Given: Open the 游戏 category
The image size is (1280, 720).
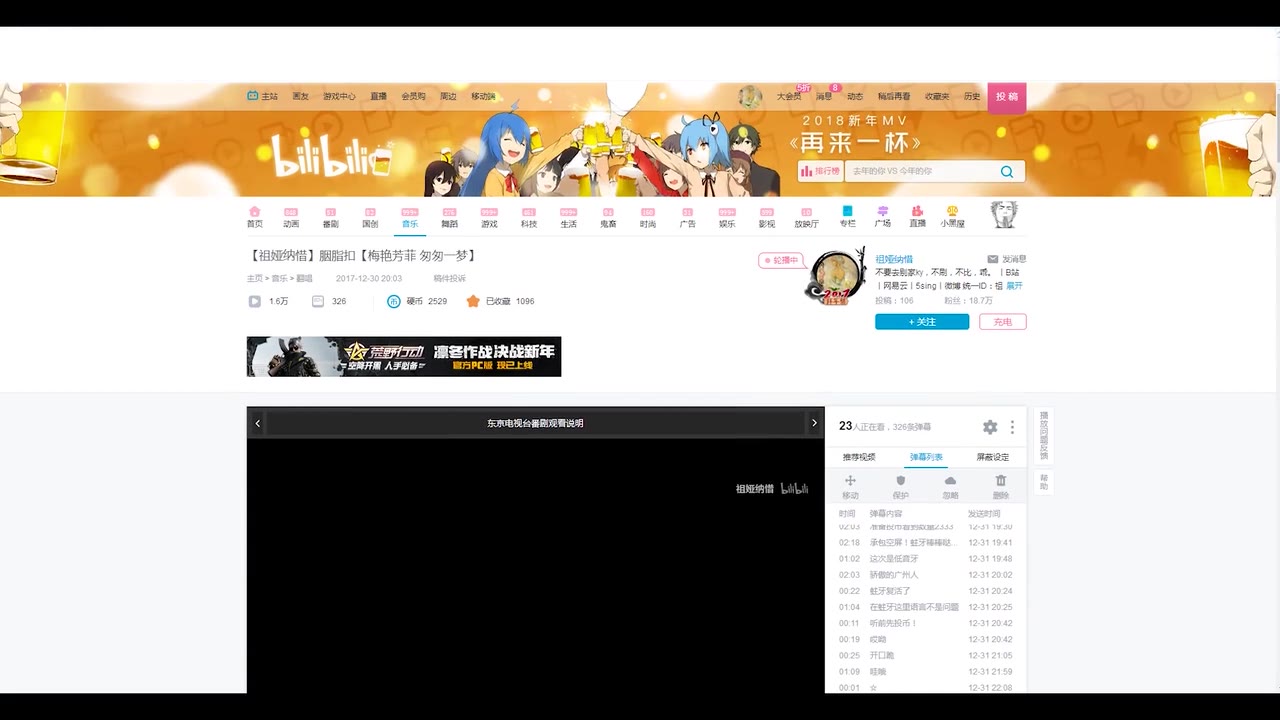Looking at the screenshot, I should [x=489, y=217].
